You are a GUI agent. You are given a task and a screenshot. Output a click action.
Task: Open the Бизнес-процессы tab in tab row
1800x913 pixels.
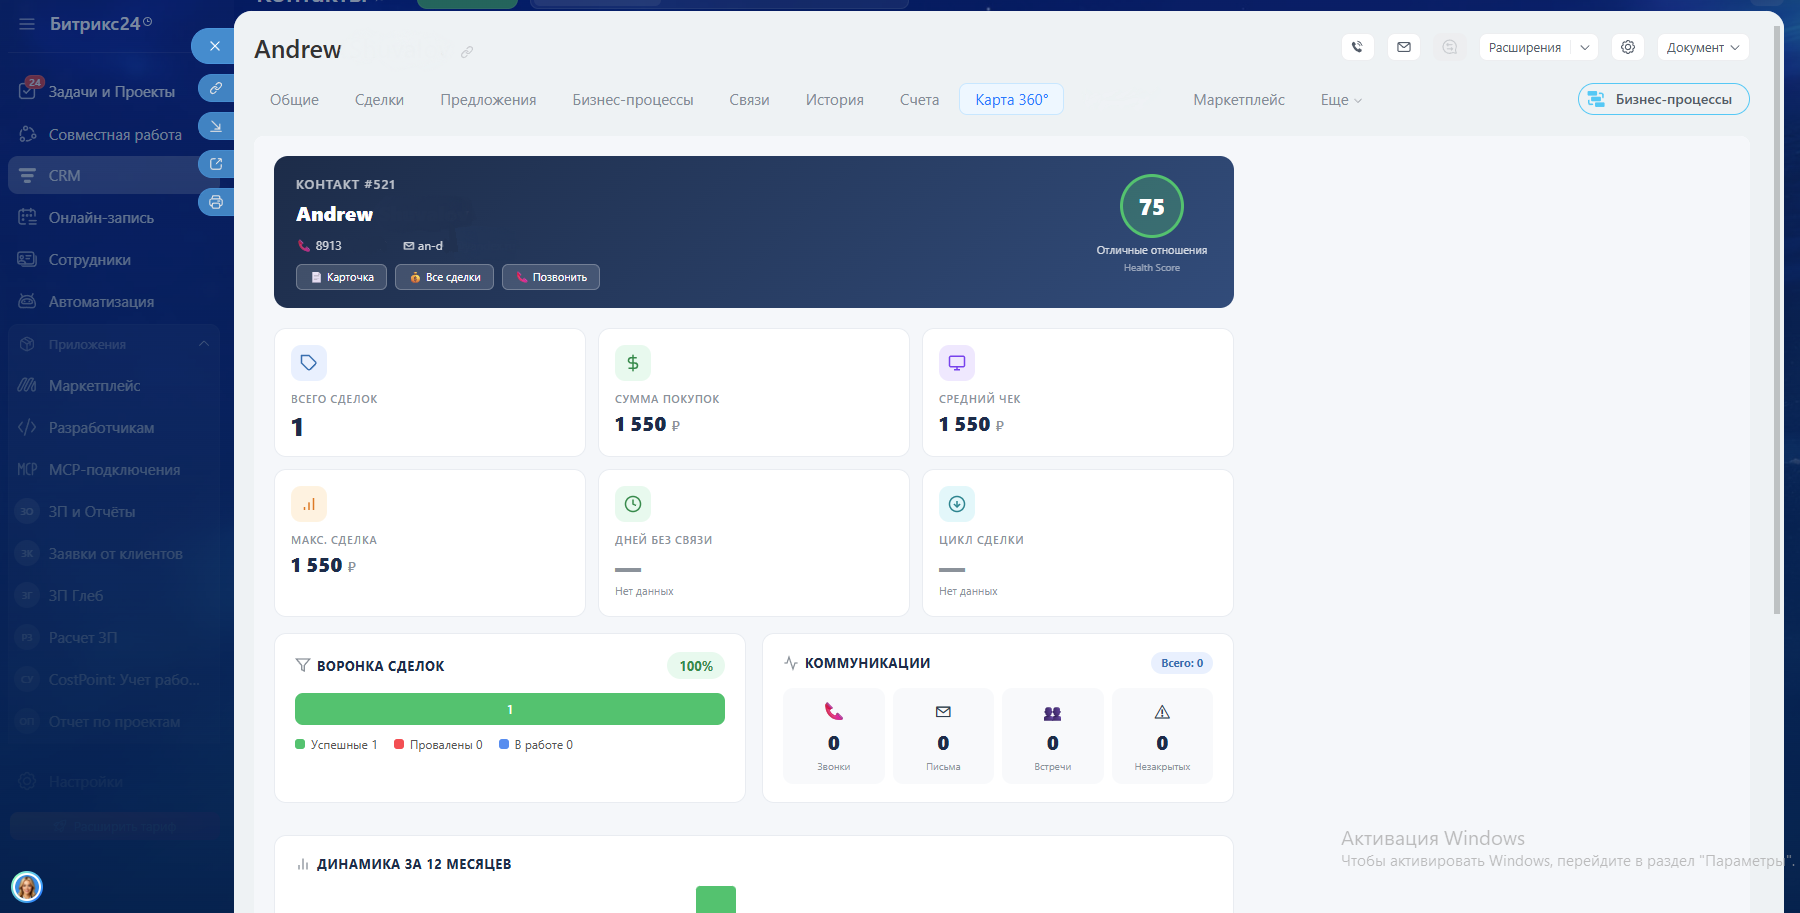[633, 100]
